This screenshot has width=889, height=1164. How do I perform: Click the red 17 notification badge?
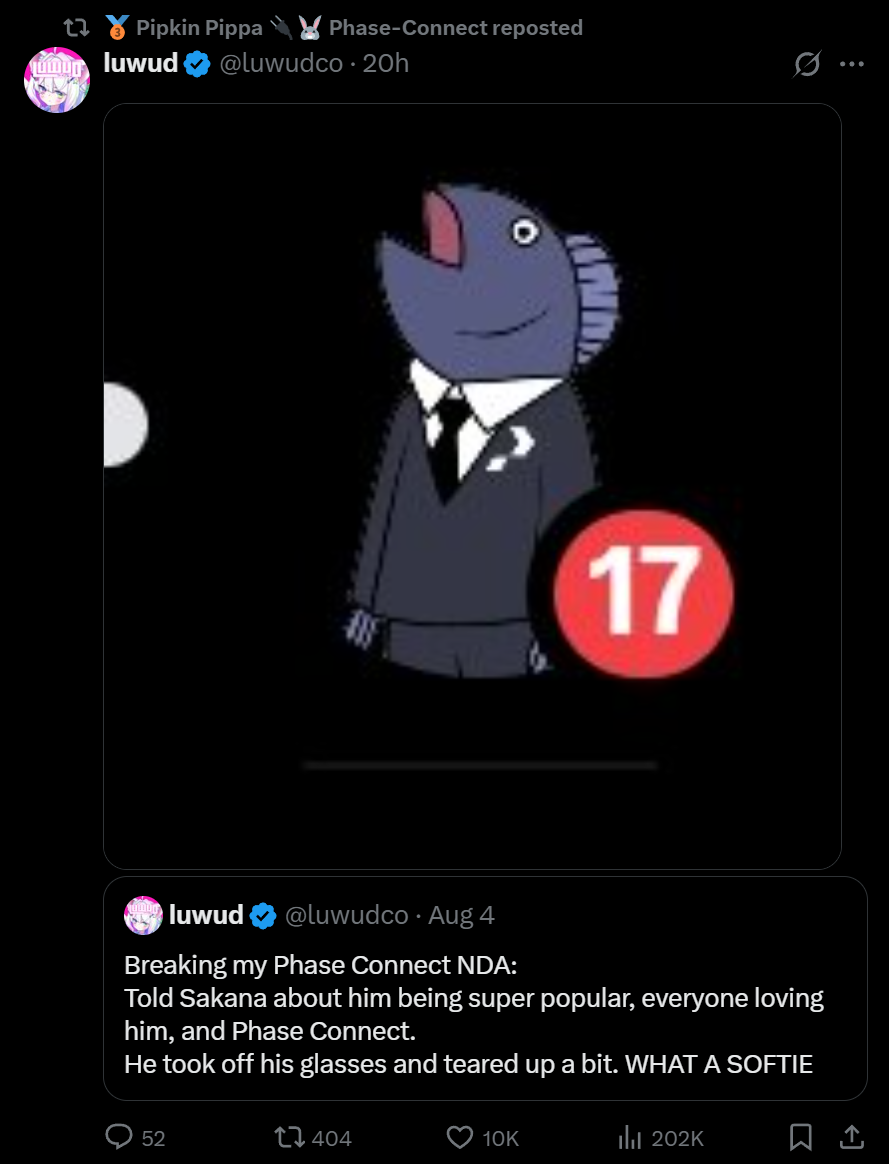[x=643, y=593]
